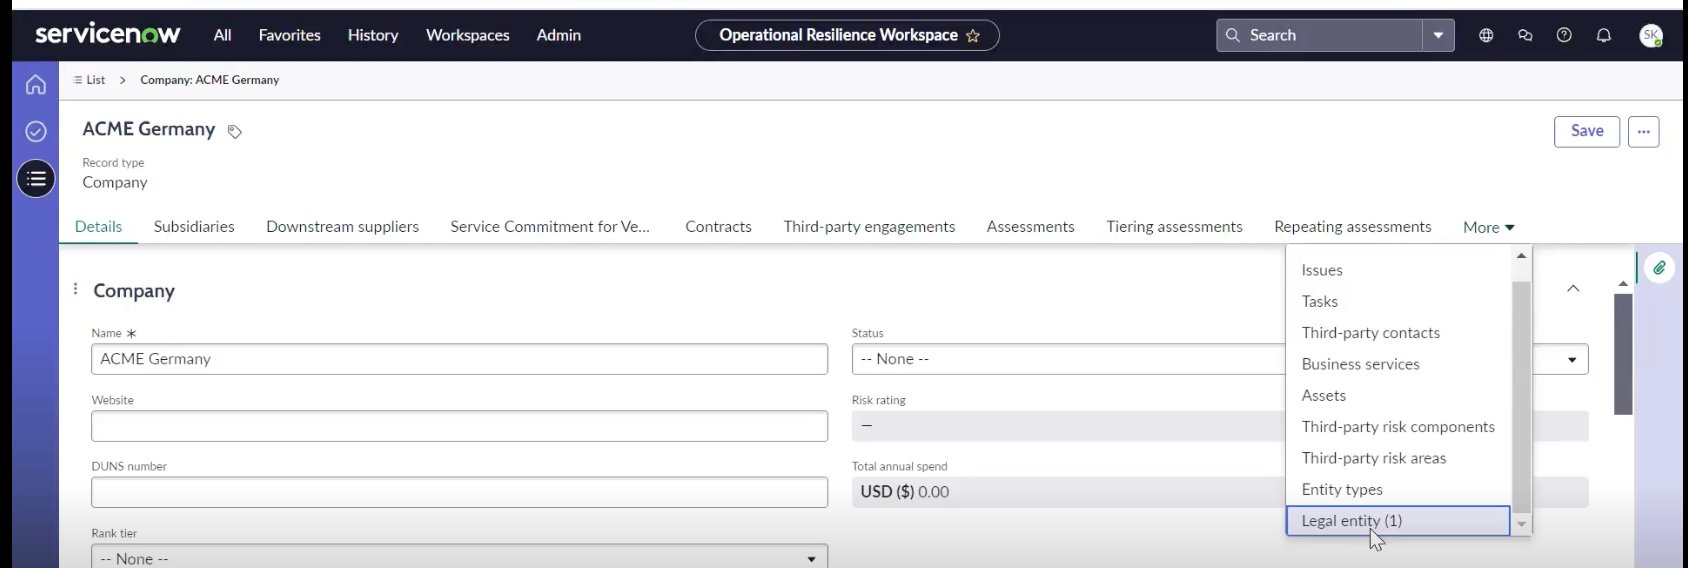Open the checkmark tasks sidebar icon
The height and width of the screenshot is (568, 1688).
pos(36,132)
